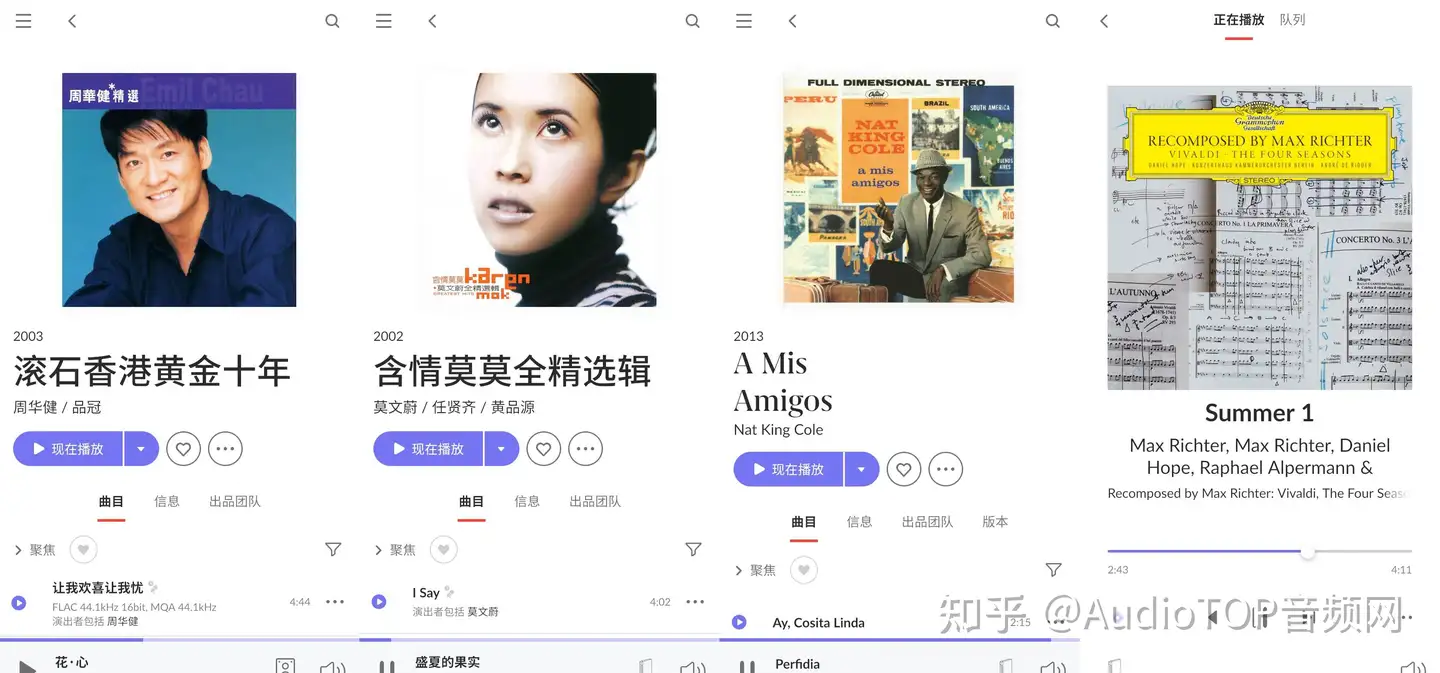
Task: Open more options for 含情莫莫全精选辑 album
Action: coord(586,449)
